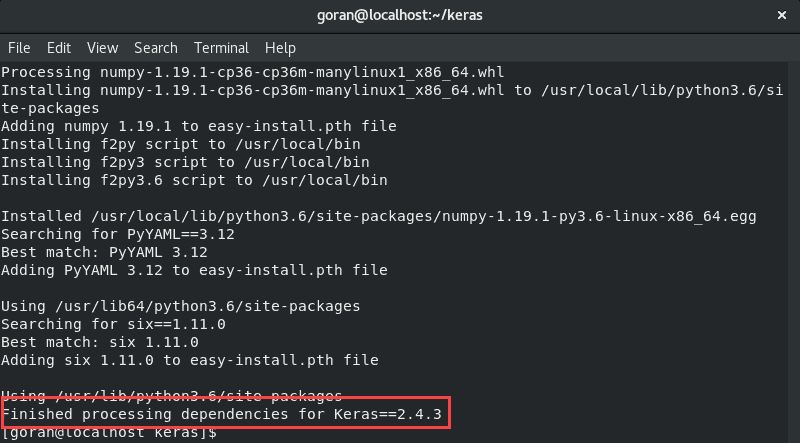Viewport: 800px width, 443px height.
Task: Click the line 'Searching for PyYAML==3.12'
Action: (x=118, y=234)
